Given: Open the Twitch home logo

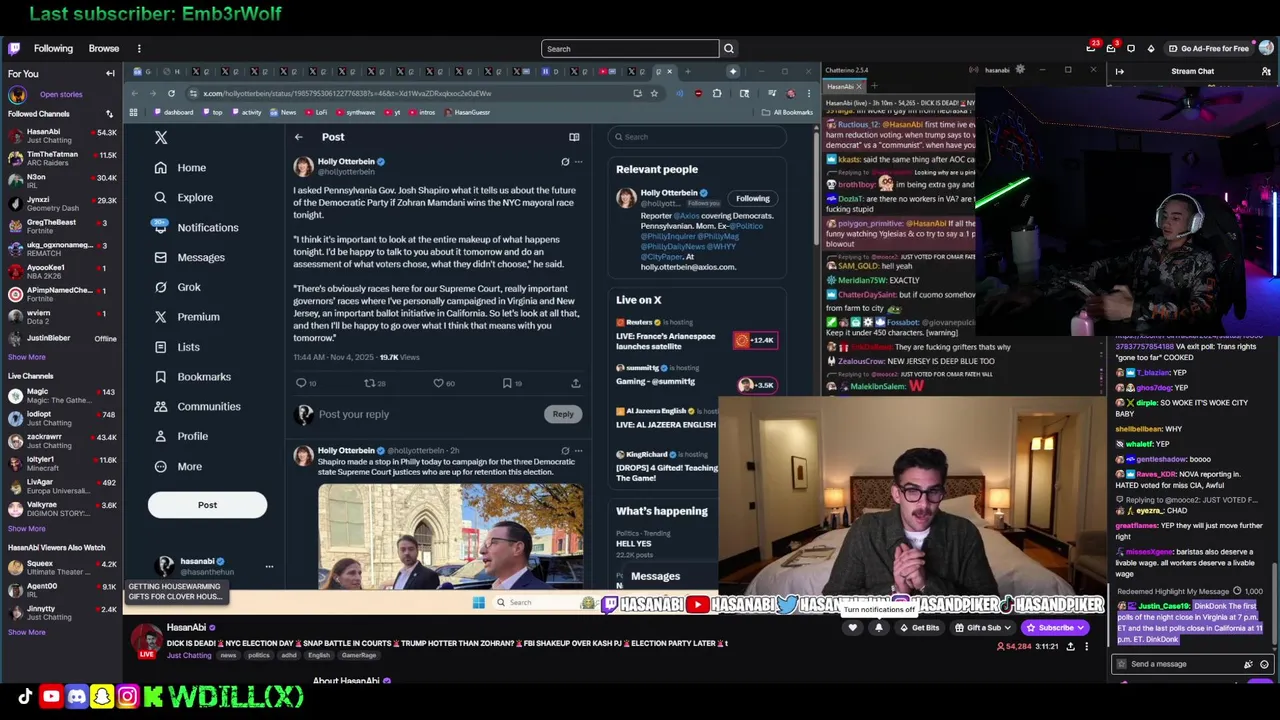Looking at the screenshot, I should coord(14,48).
